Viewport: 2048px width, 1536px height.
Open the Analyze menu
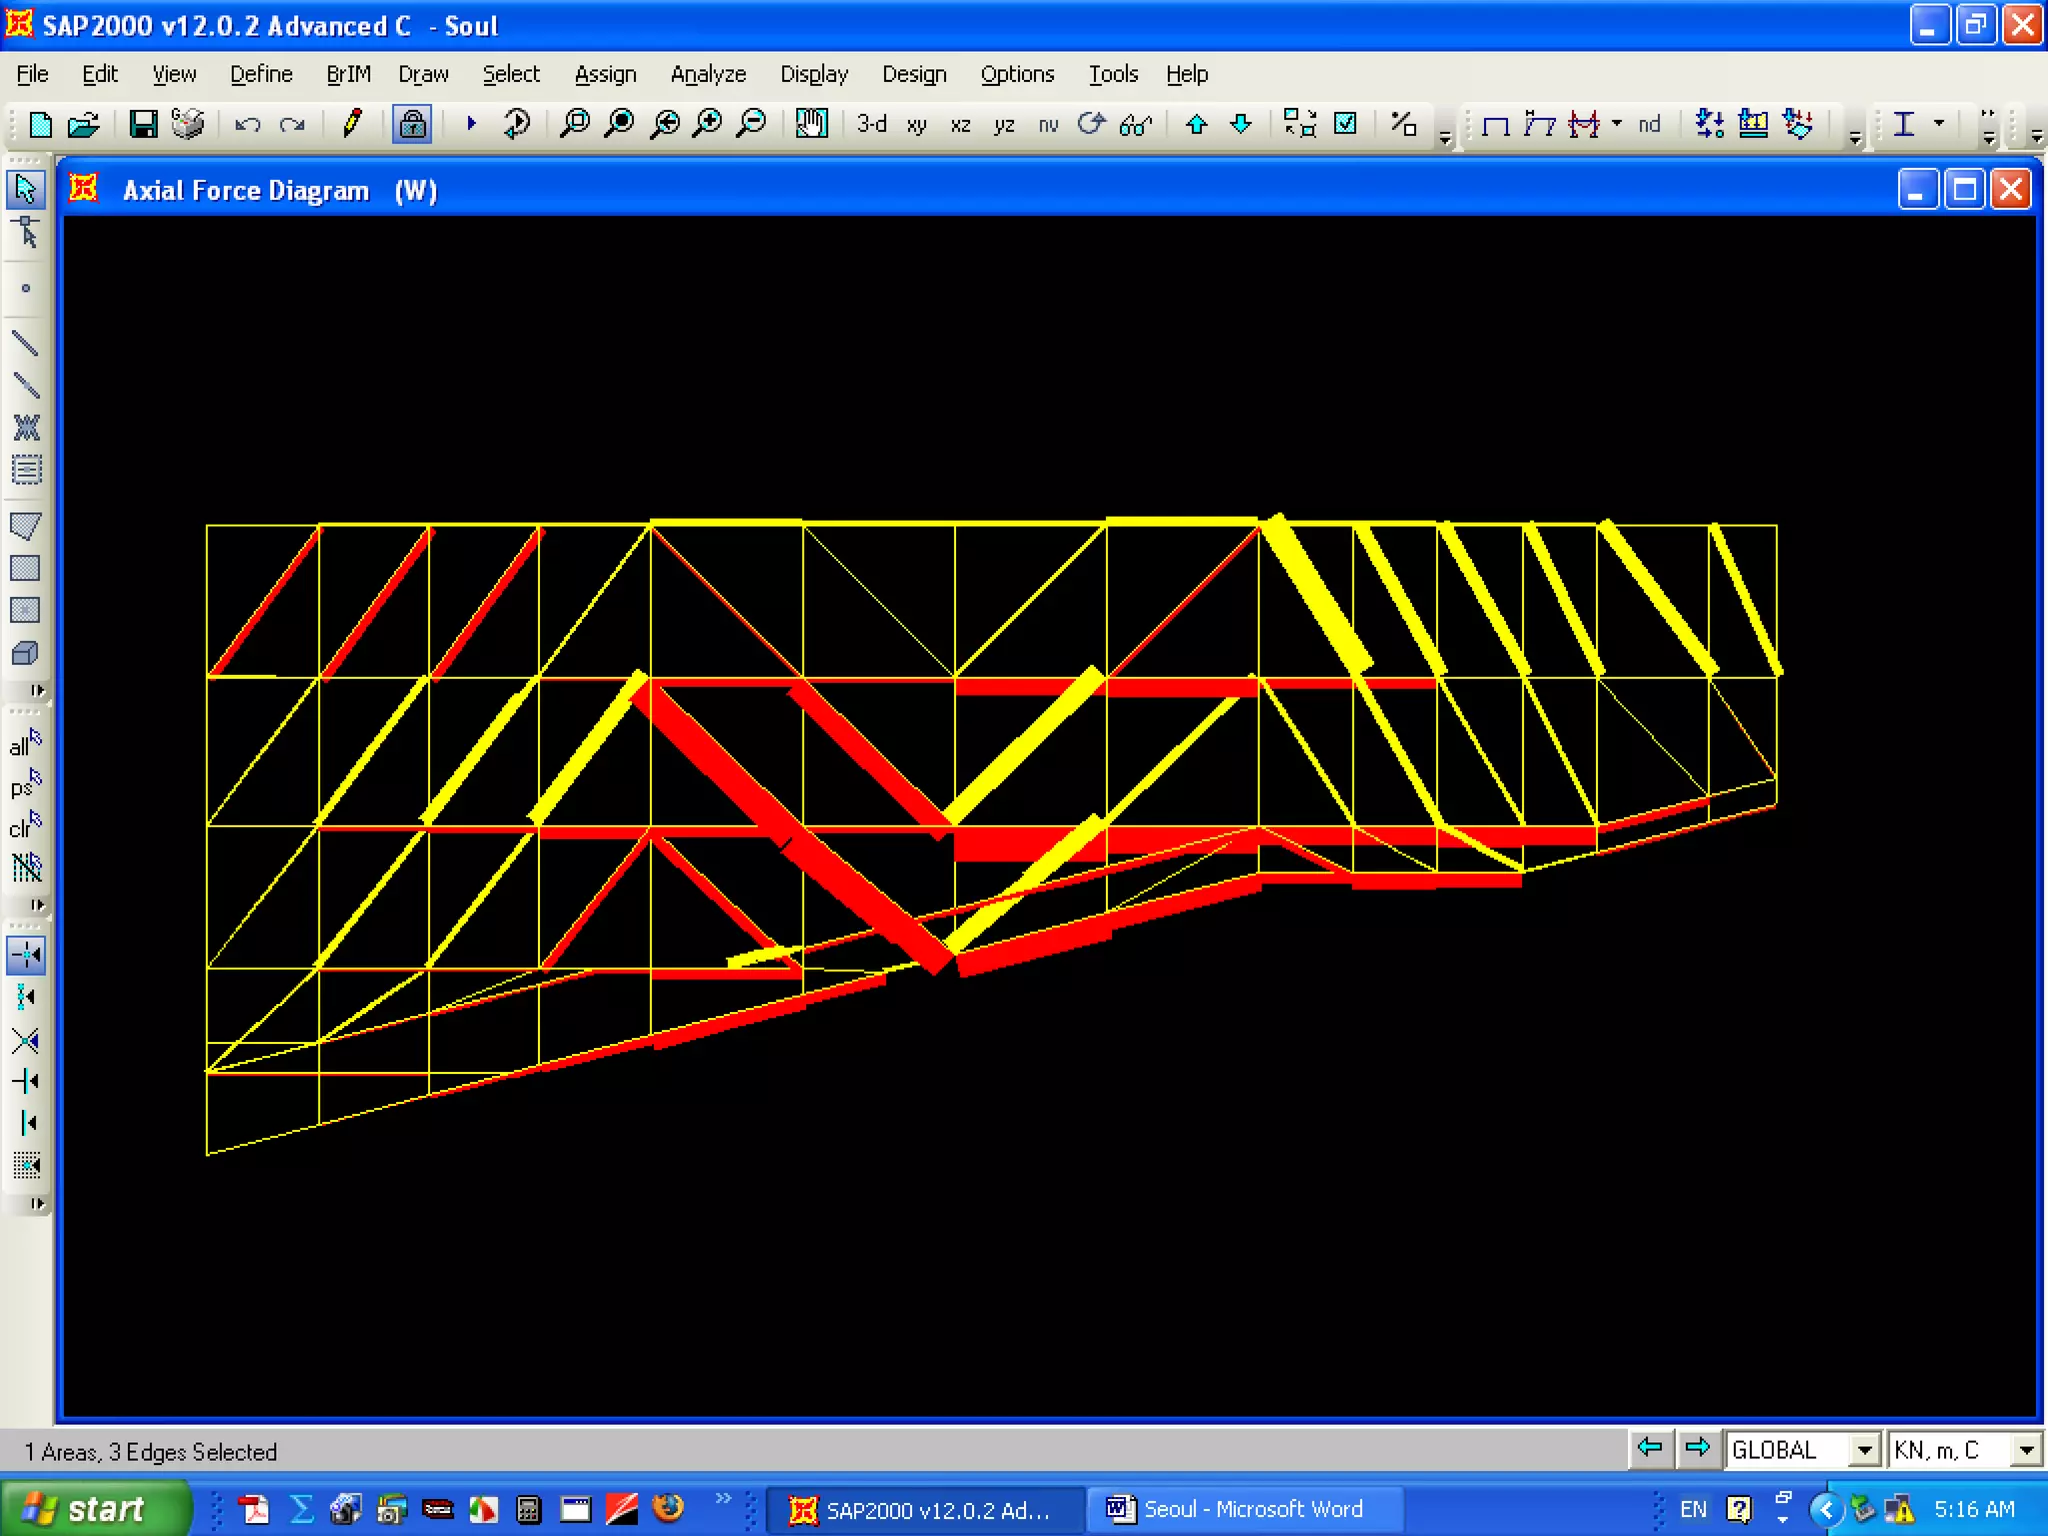click(x=707, y=74)
